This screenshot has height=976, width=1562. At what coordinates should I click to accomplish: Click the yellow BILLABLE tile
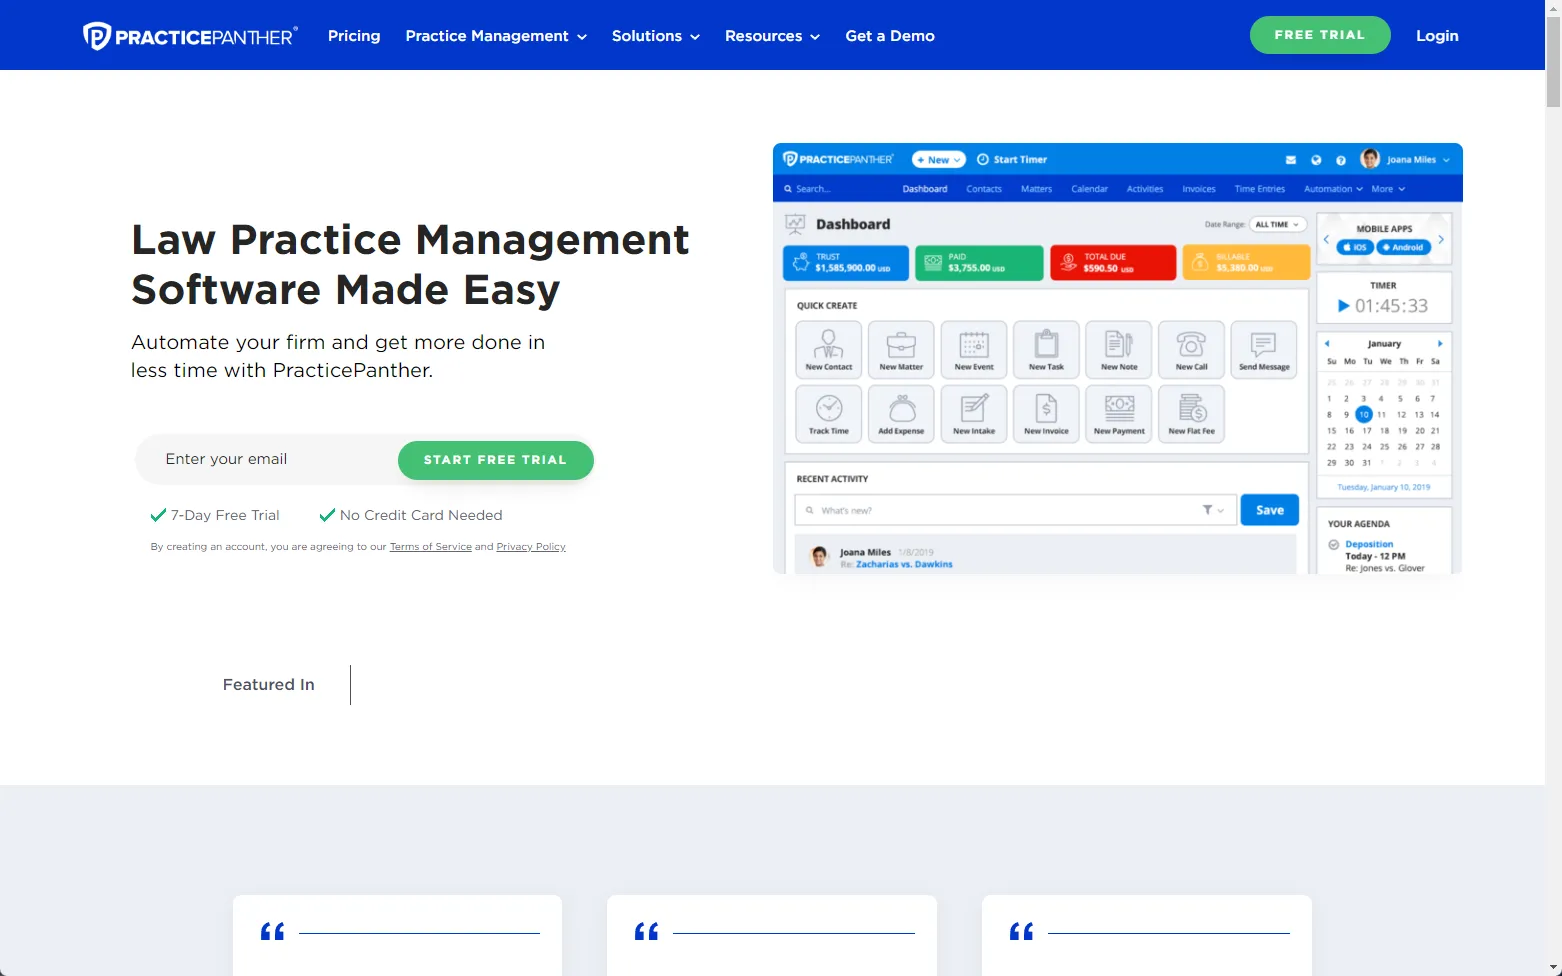pos(1246,263)
